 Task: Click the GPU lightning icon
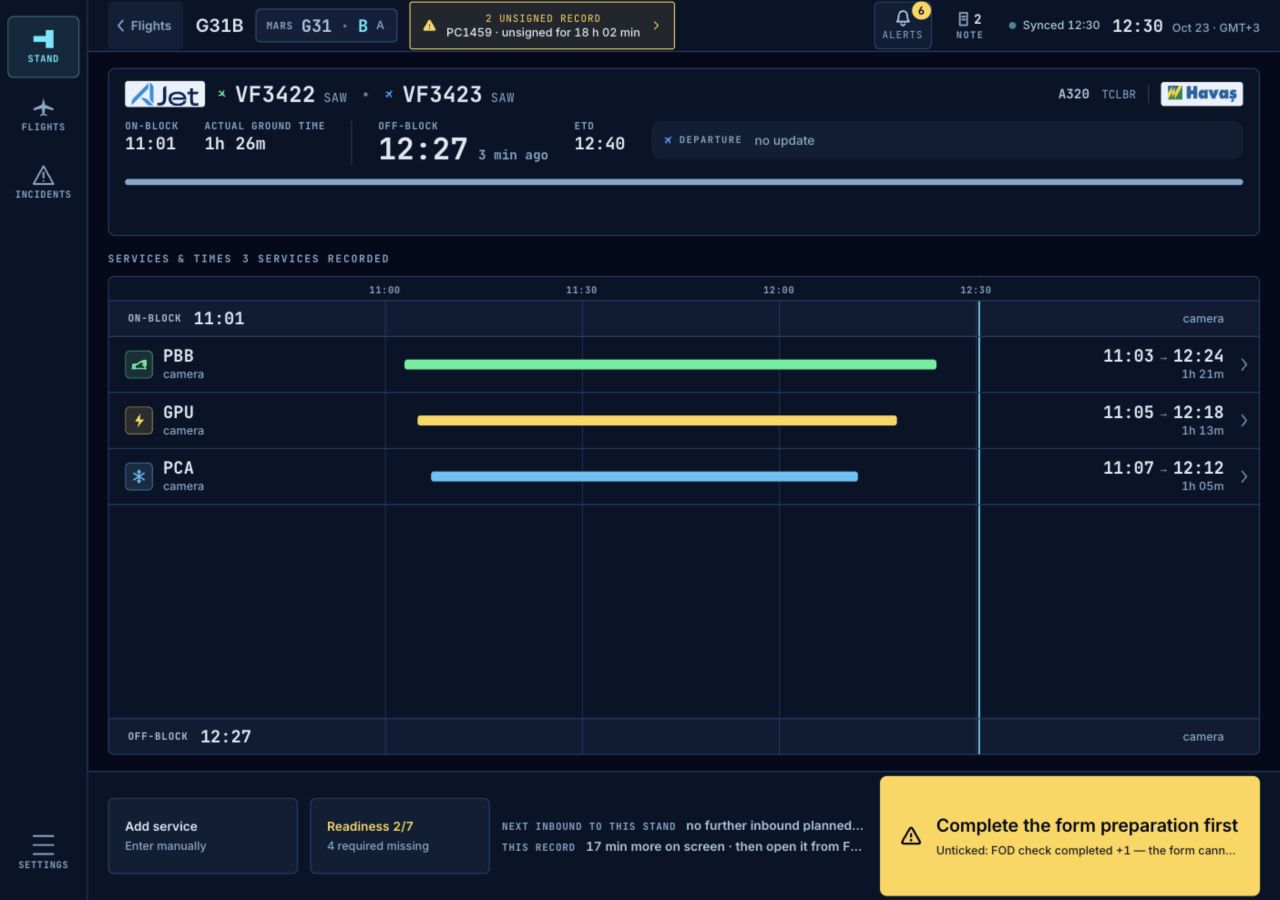(139, 420)
